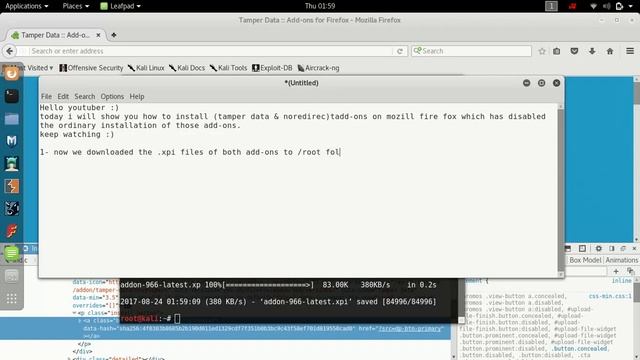Open Leafpad Help menu
This screenshot has width=640, height=360.
tap(137, 96)
